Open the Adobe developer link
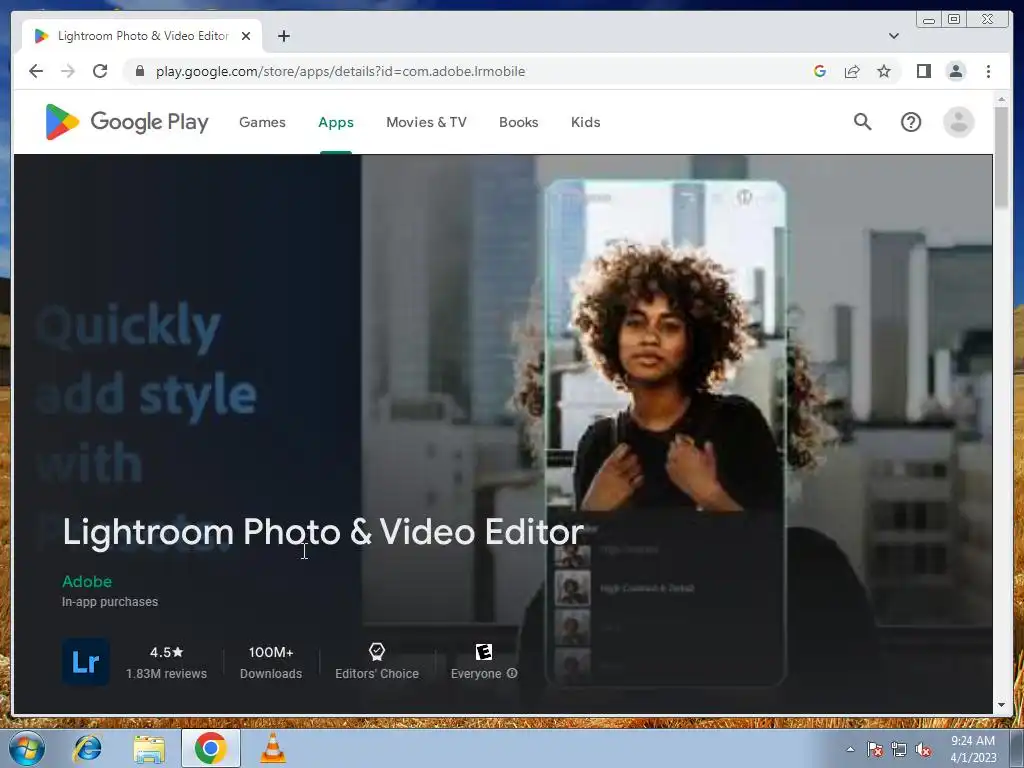The height and width of the screenshot is (768, 1024). [87, 581]
